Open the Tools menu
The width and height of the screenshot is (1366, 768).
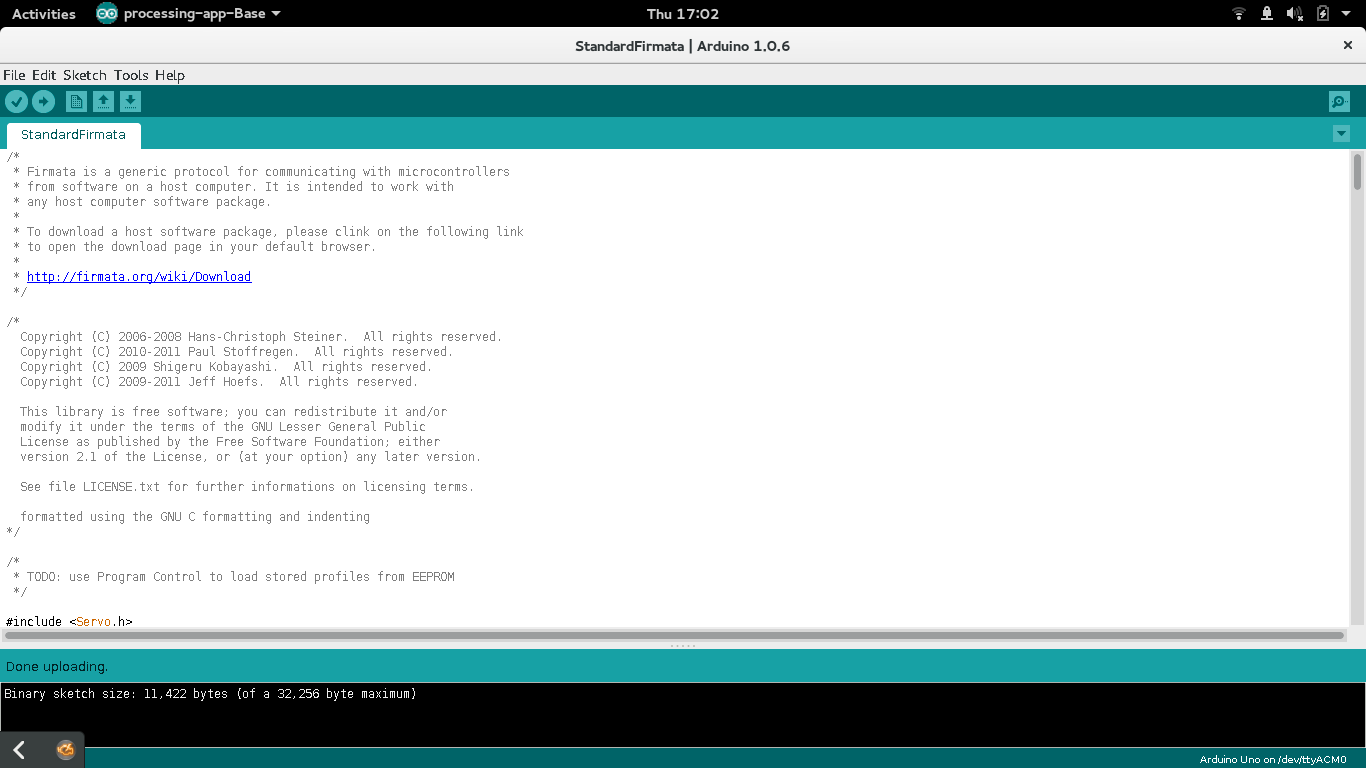click(131, 75)
